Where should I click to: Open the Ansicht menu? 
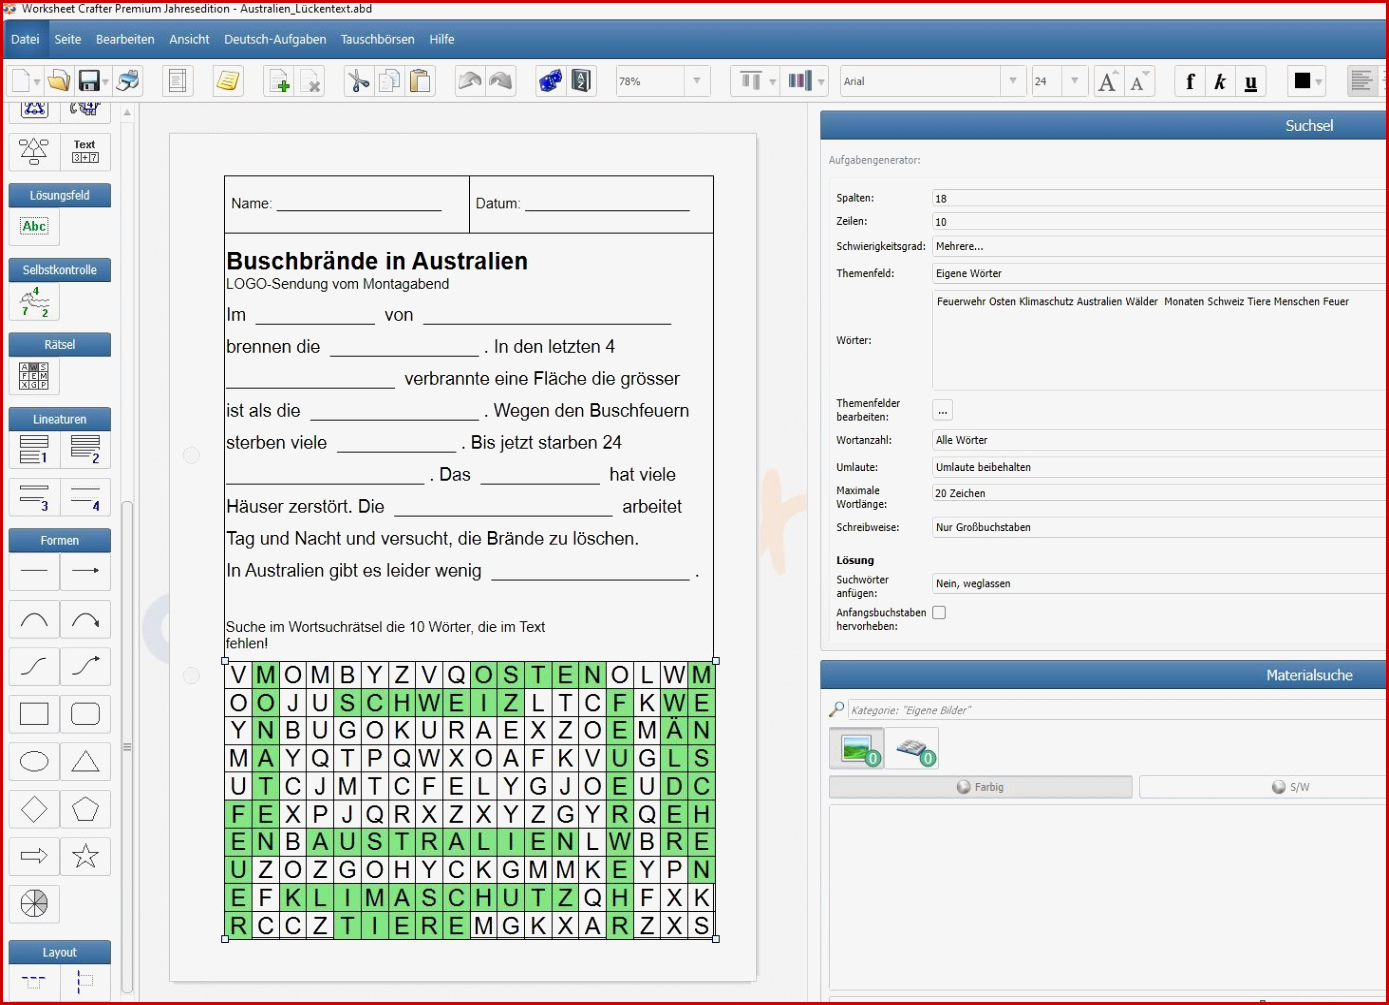pyautogui.click(x=189, y=39)
